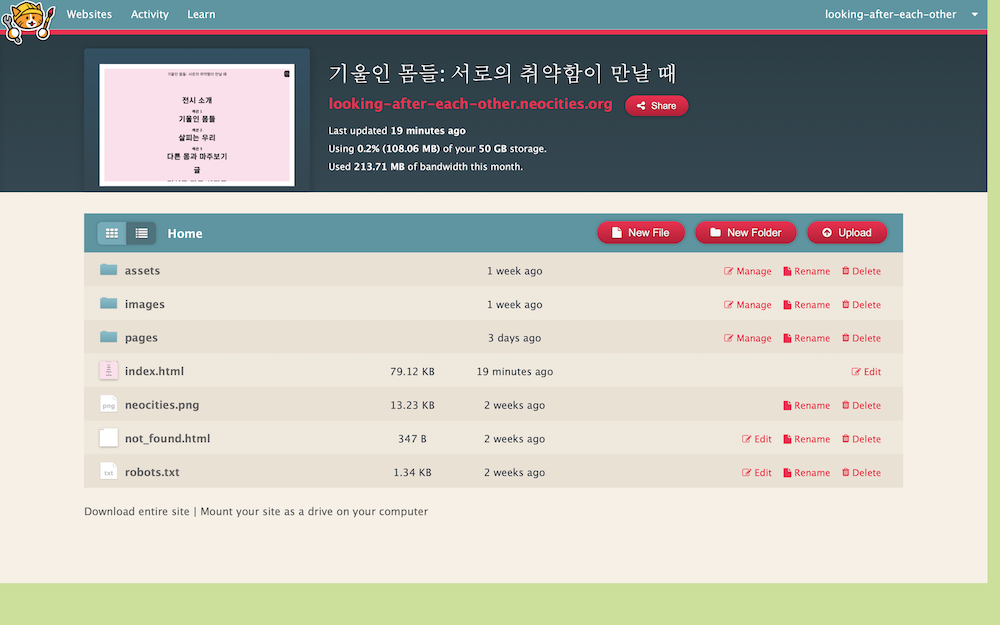Switch to list view icon
Screen dimensions: 1000x625
click(x=141, y=233)
